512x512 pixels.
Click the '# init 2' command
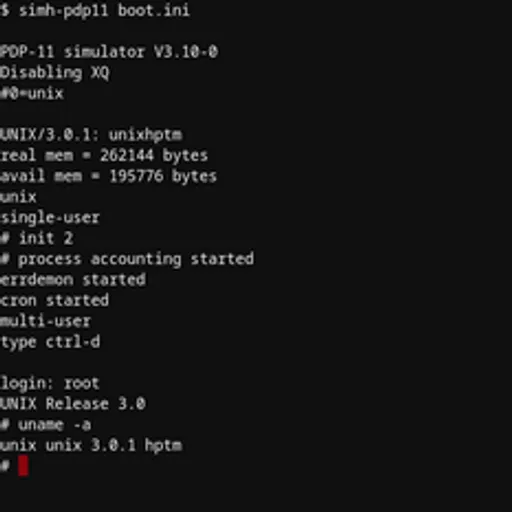(x=37, y=238)
